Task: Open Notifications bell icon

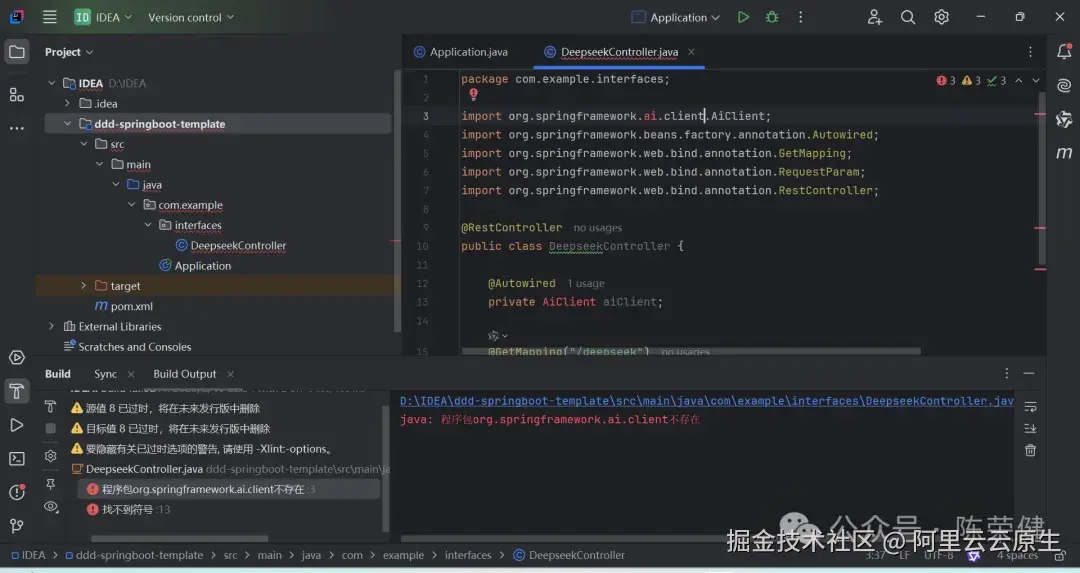Action: [1063, 52]
